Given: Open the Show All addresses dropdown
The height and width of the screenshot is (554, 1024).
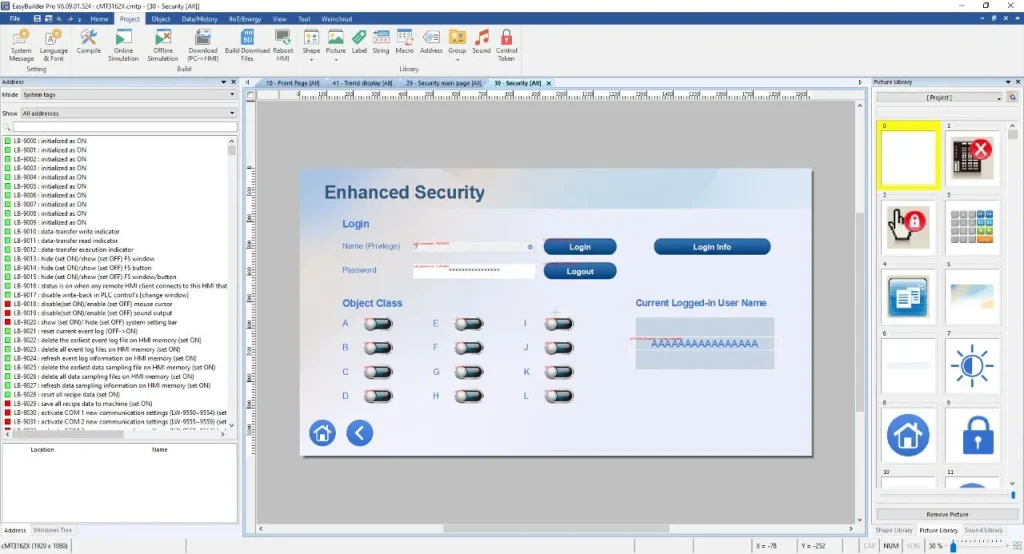Looking at the screenshot, I should point(128,113).
